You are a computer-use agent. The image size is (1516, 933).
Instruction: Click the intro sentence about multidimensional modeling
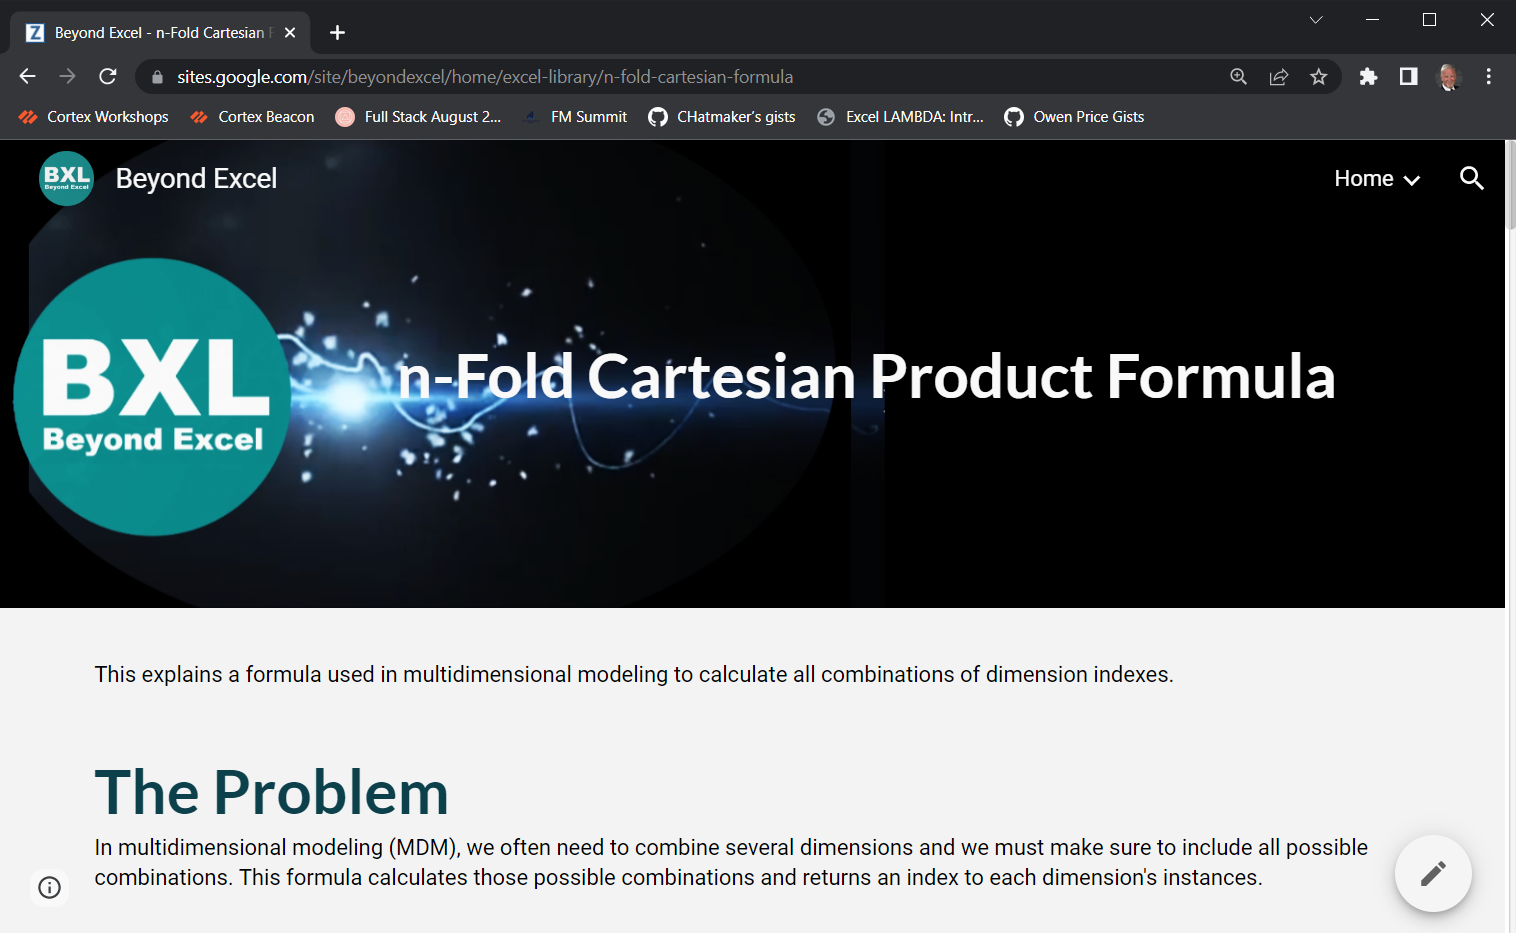(x=634, y=675)
